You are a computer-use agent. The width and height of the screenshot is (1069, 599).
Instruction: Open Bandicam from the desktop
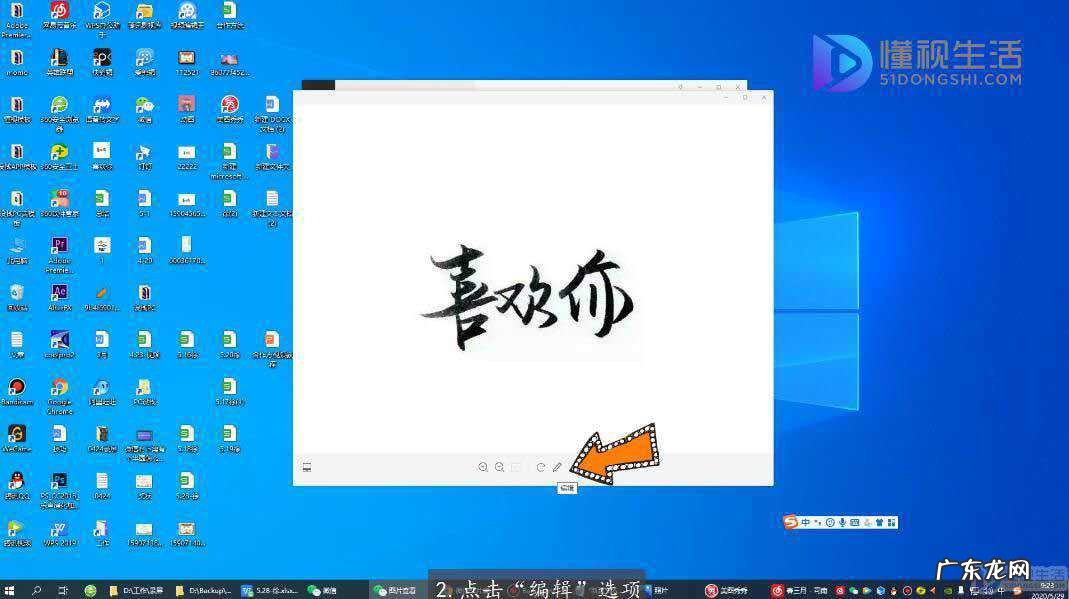(18, 386)
